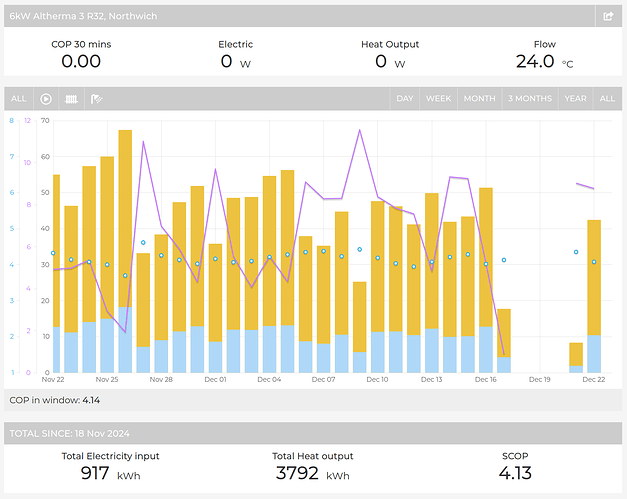Show the YEAR time range
627x499 pixels.
pyautogui.click(x=575, y=99)
